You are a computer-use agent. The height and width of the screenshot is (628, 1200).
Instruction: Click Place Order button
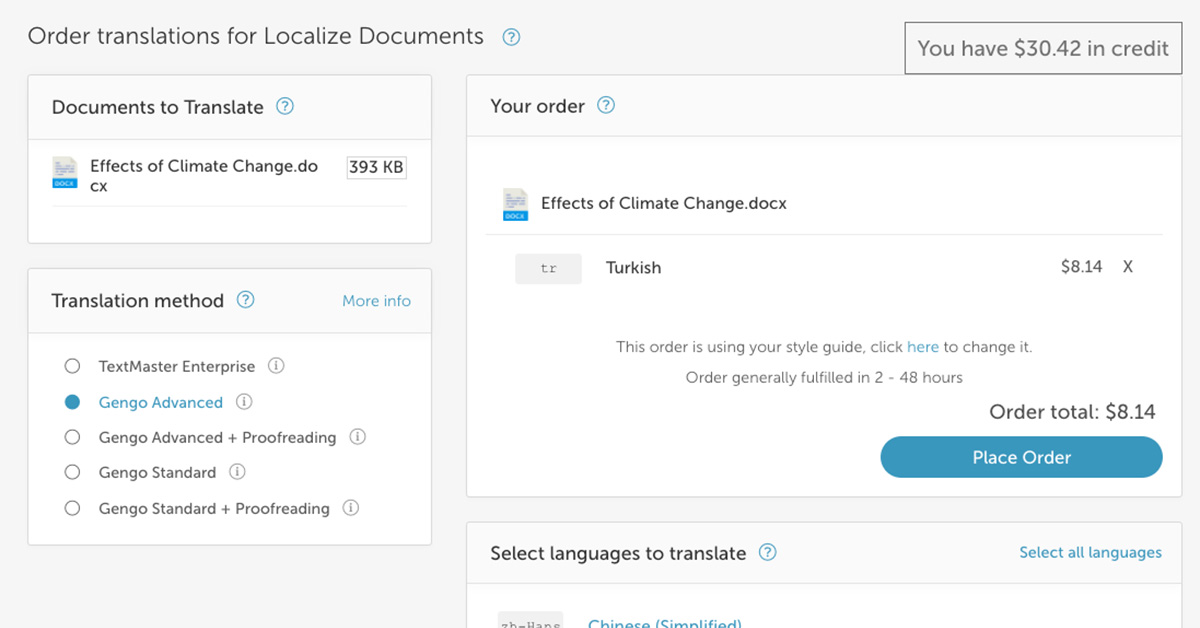[x=1021, y=457]
